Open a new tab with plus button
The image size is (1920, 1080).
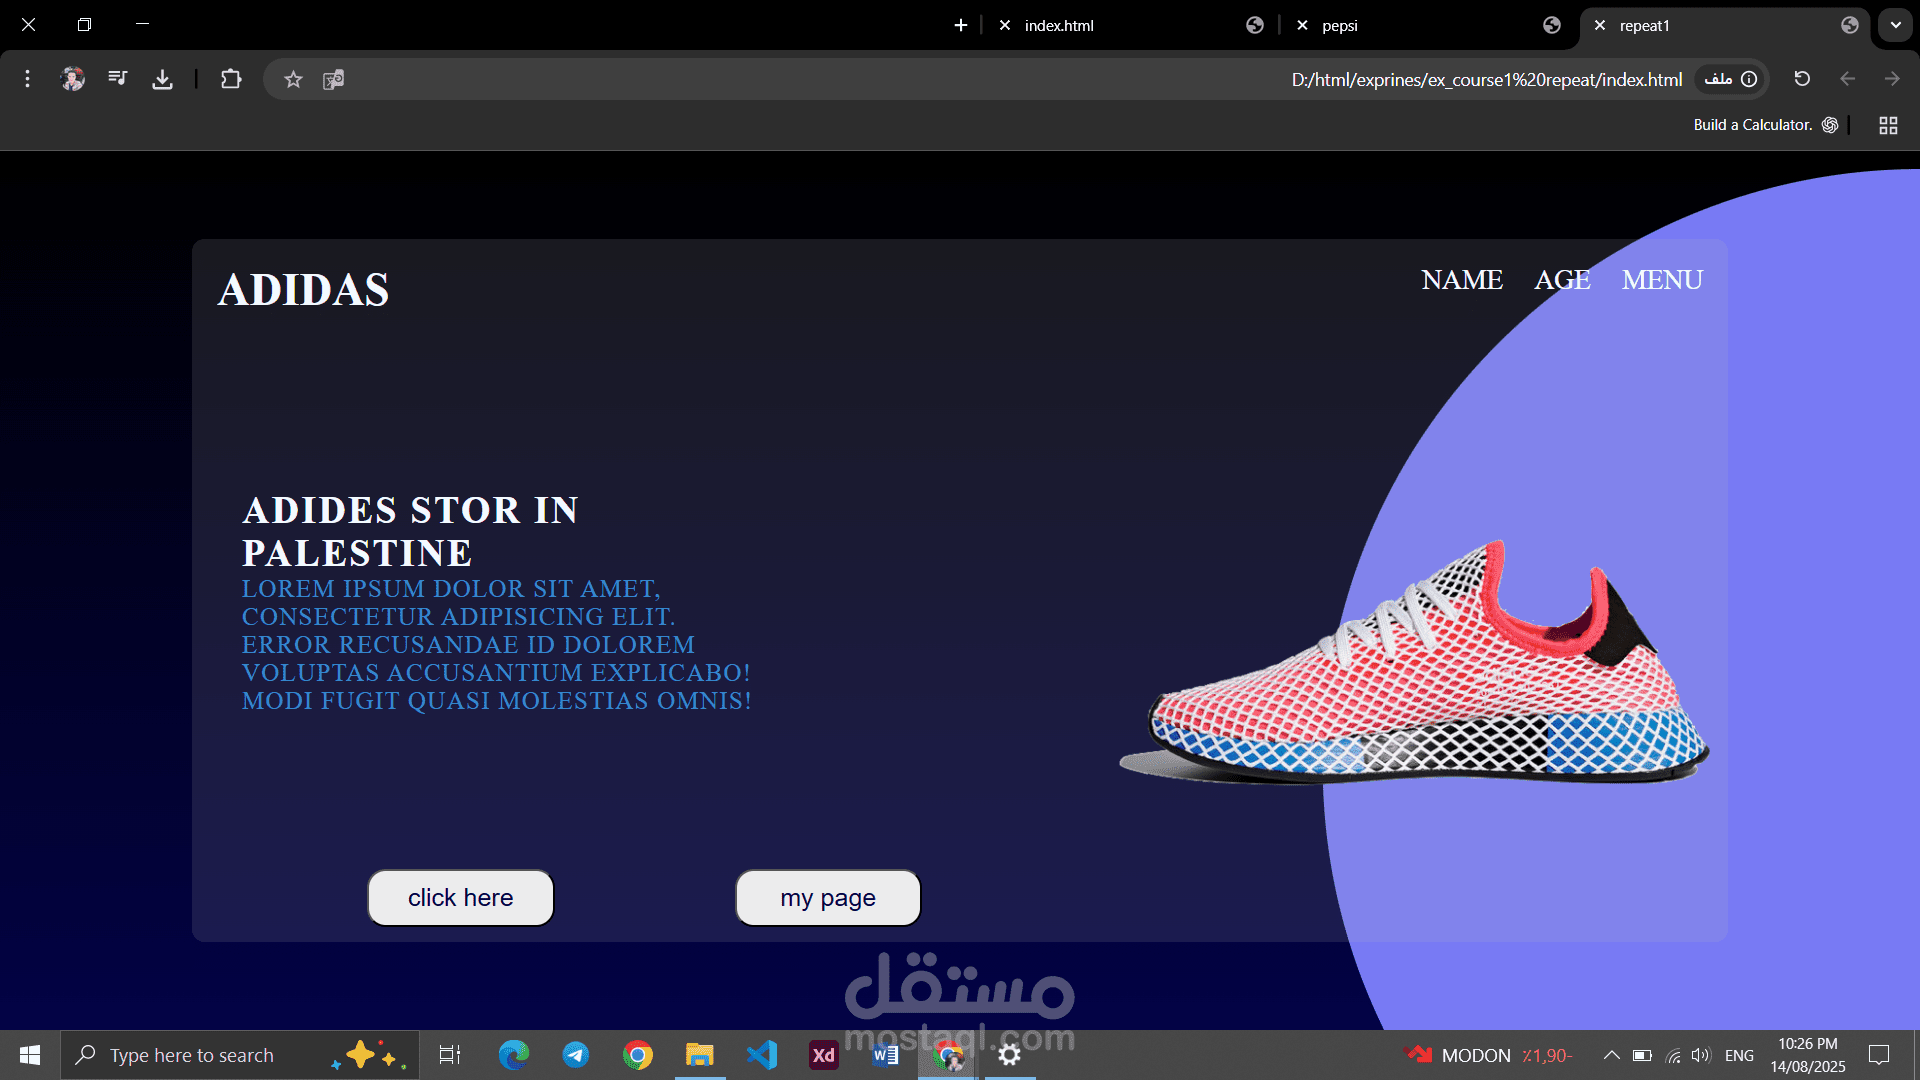coord(961,25)
